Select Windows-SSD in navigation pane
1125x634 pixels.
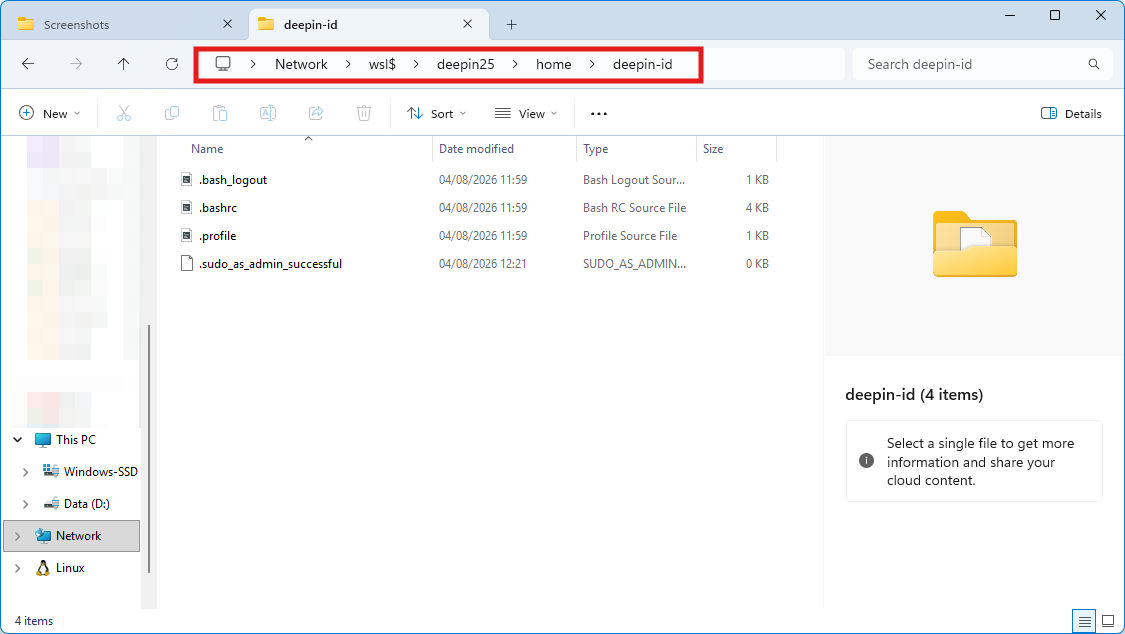click(100, 472)
